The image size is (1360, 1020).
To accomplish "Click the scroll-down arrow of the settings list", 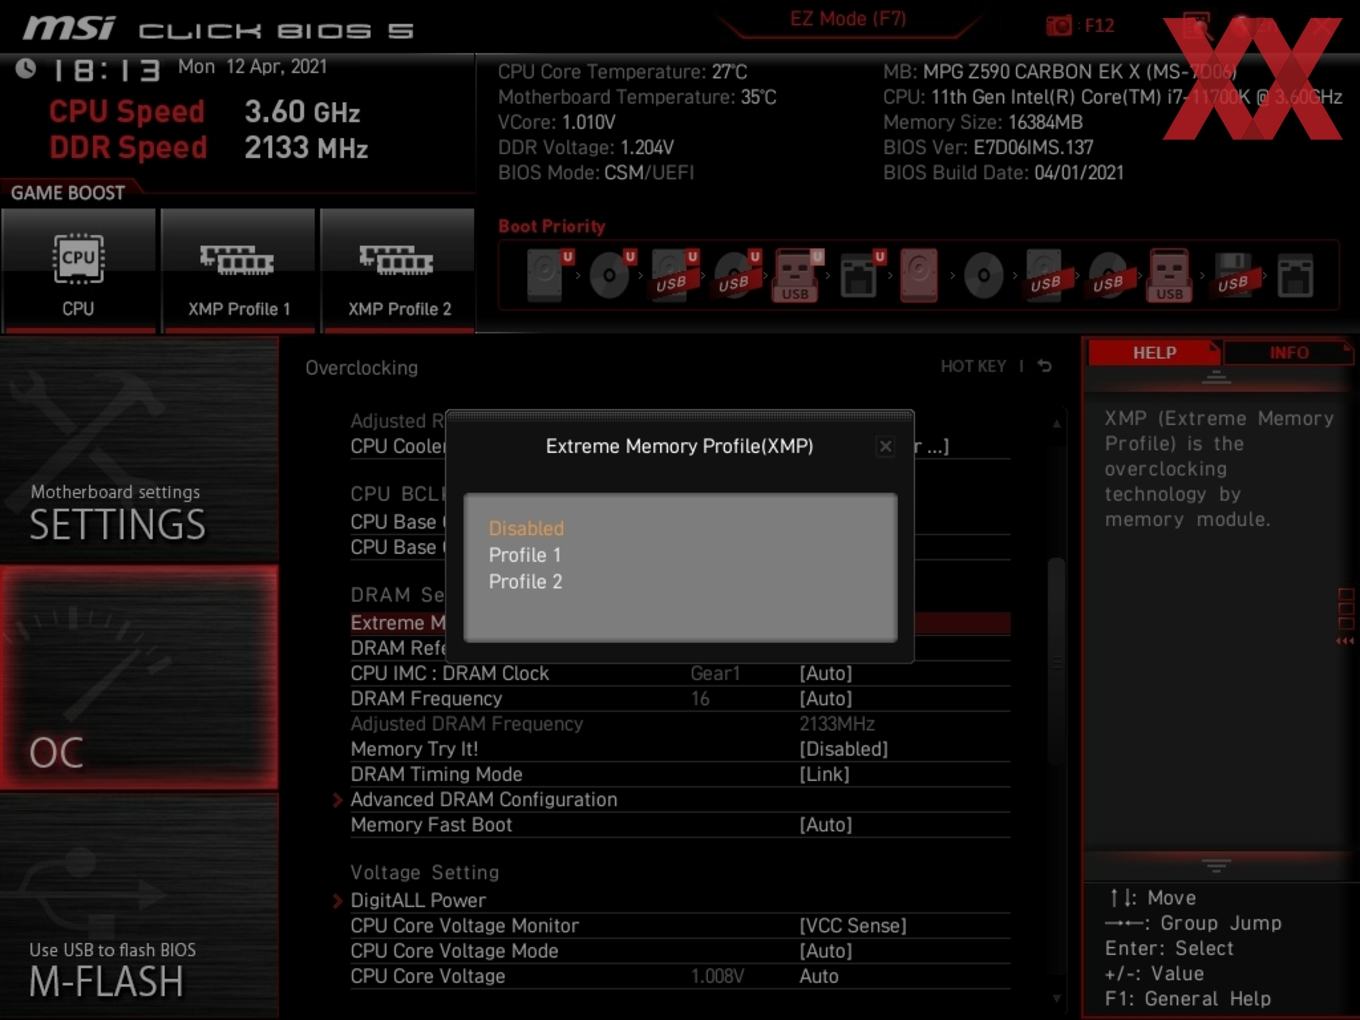I will click(x=1057, y=998).
